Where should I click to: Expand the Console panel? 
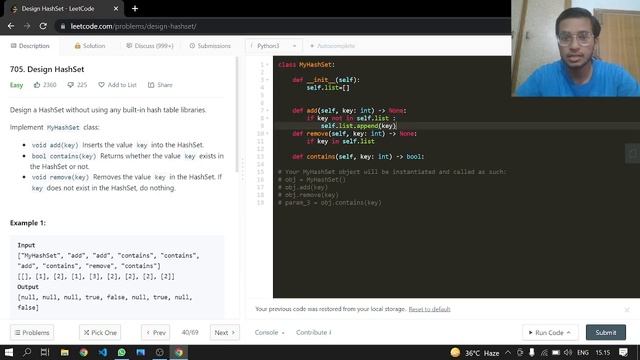coord(269,333)
